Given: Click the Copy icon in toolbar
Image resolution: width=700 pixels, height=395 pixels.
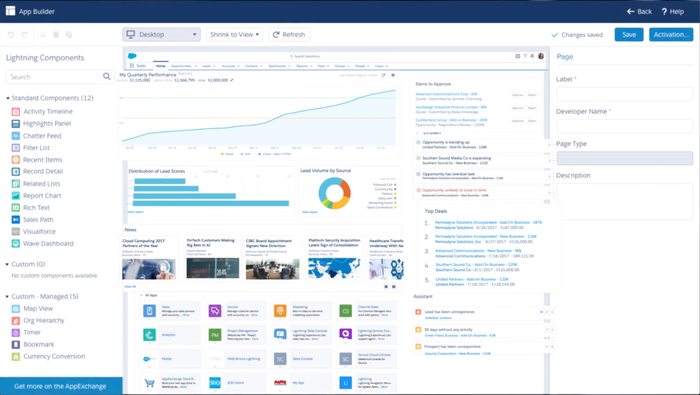Looking at the screenshot, I should coord(69,34).
